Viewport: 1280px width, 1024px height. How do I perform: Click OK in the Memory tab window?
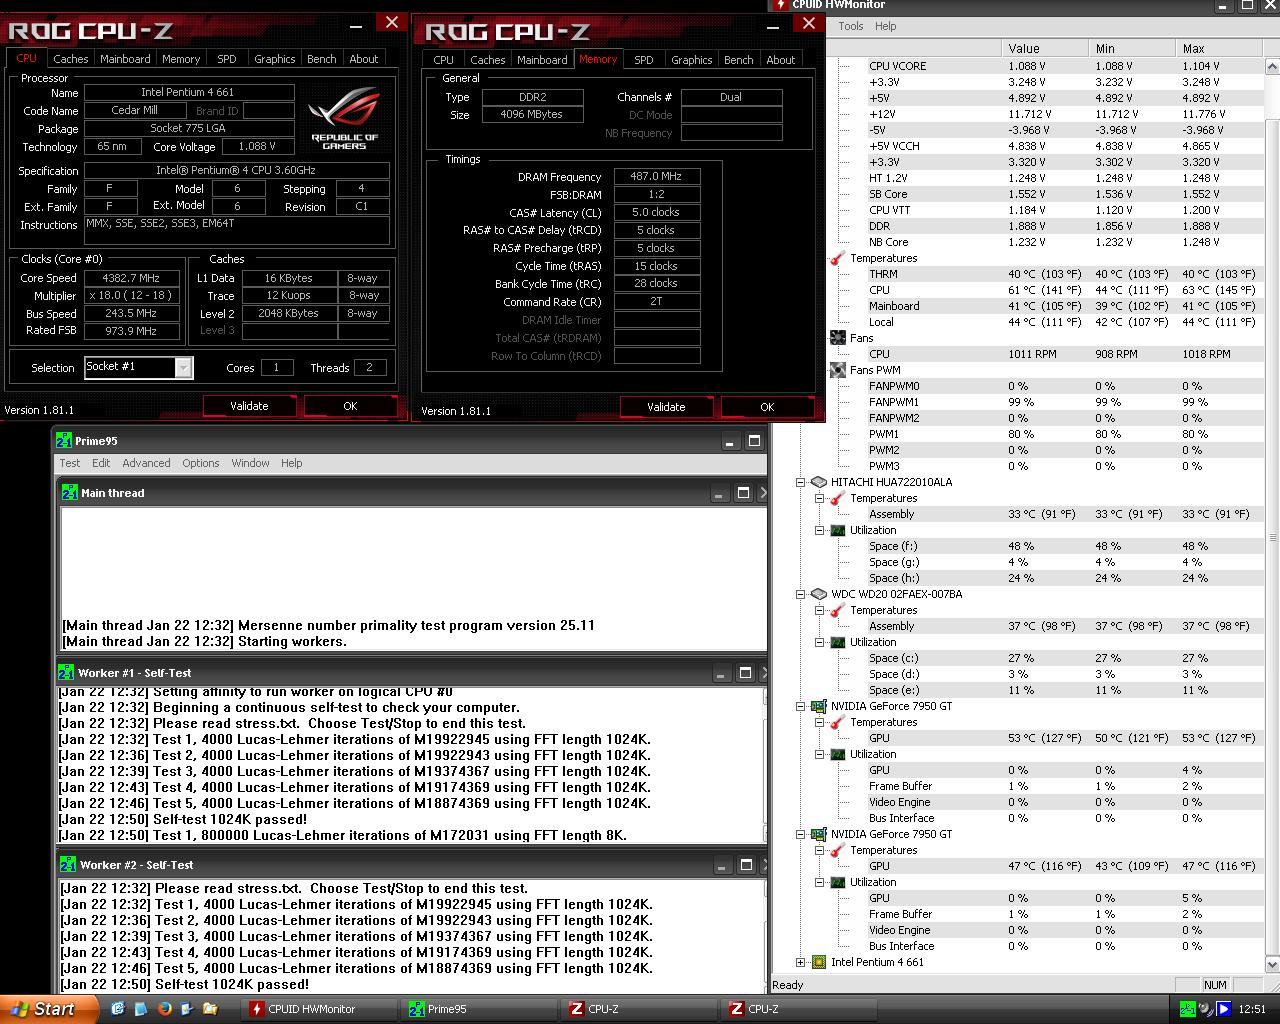pyautogui.click(x=767, y=407)
